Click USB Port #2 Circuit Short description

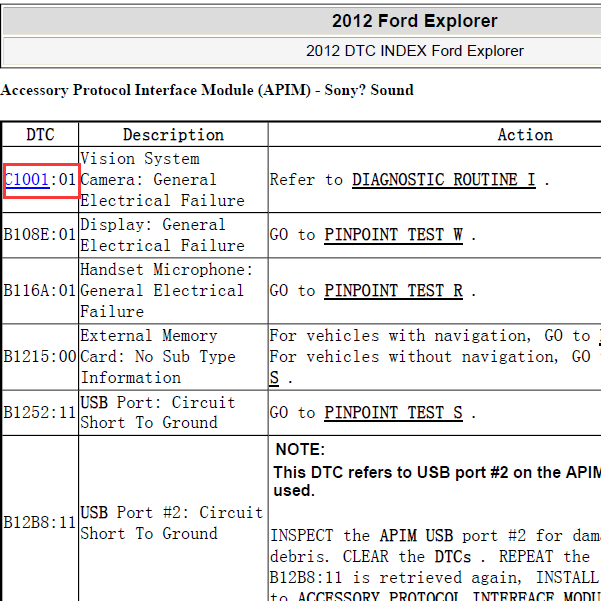point(172,523)
